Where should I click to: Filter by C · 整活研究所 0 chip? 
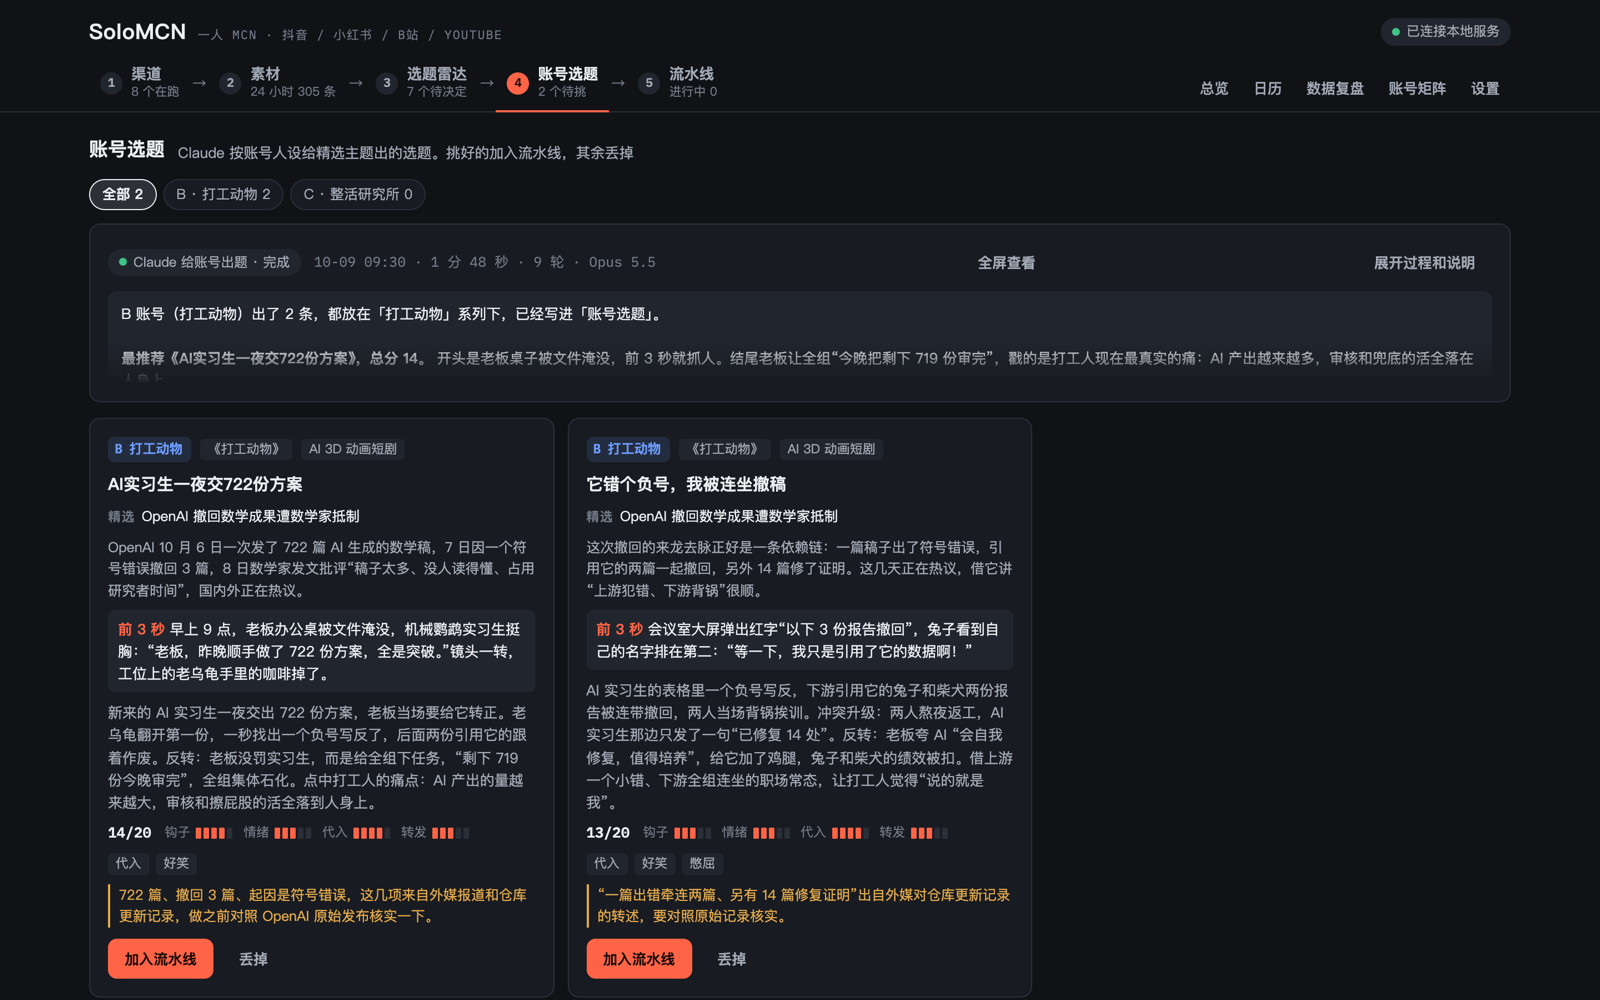click(358, 194)
